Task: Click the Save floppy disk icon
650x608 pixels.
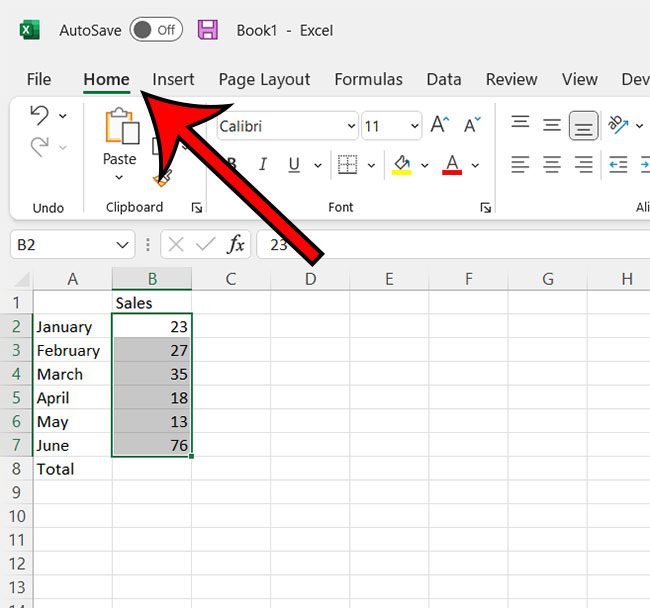Action: tap(208, 30)
